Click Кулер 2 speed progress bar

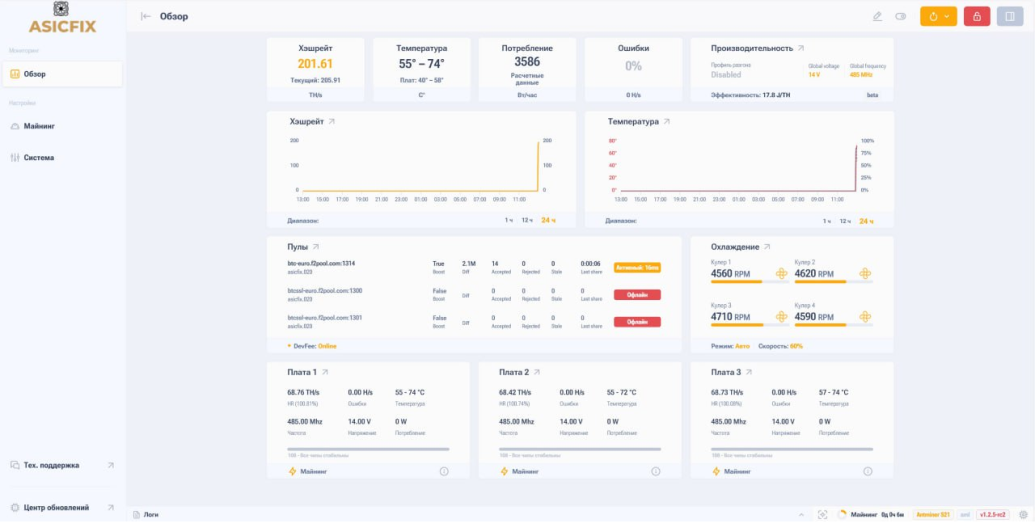(x=834, y=282)
